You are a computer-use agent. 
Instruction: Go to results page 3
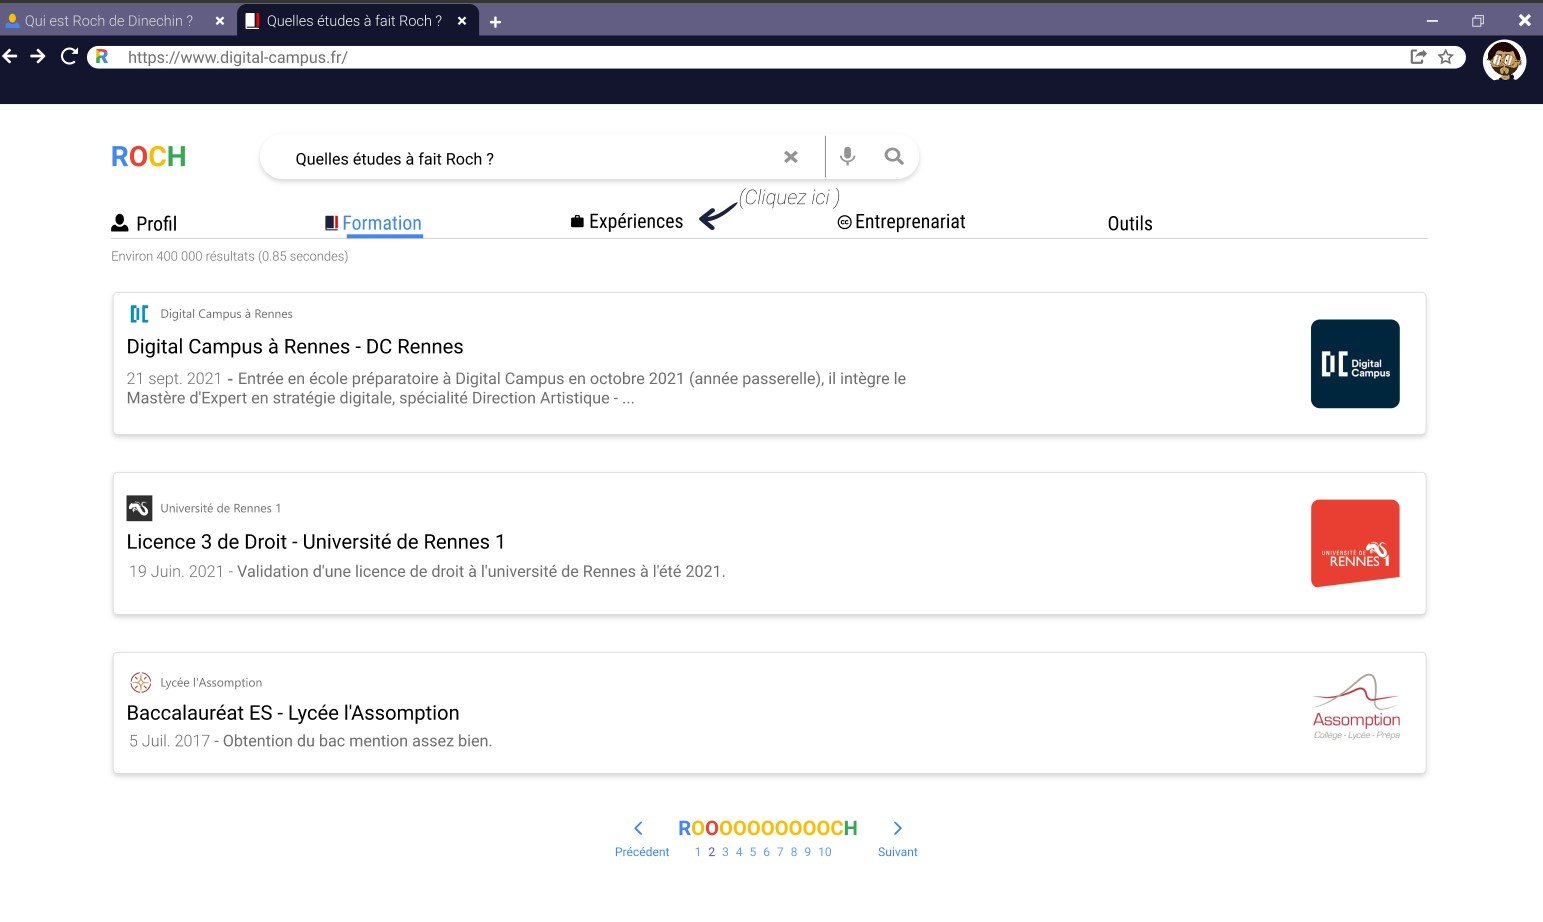725,852
